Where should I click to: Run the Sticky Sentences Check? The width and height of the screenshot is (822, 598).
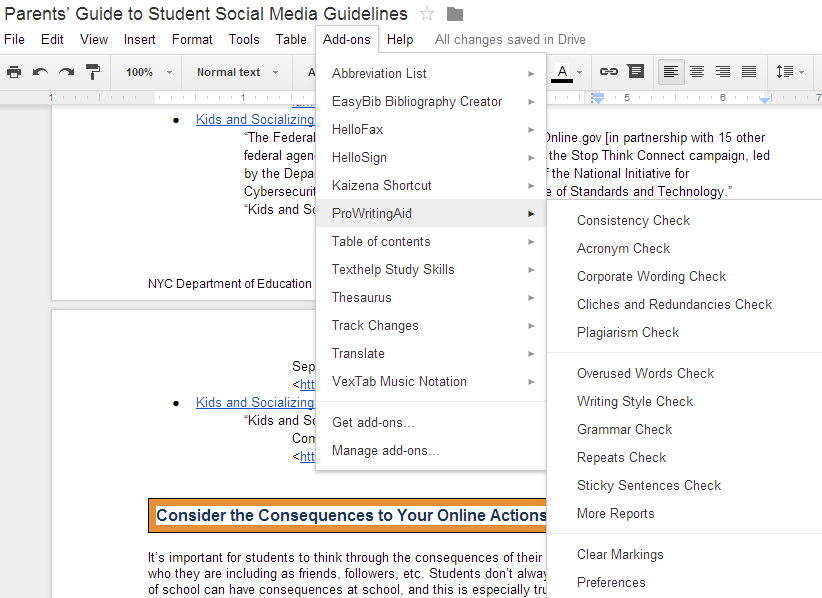pos(684,486)
